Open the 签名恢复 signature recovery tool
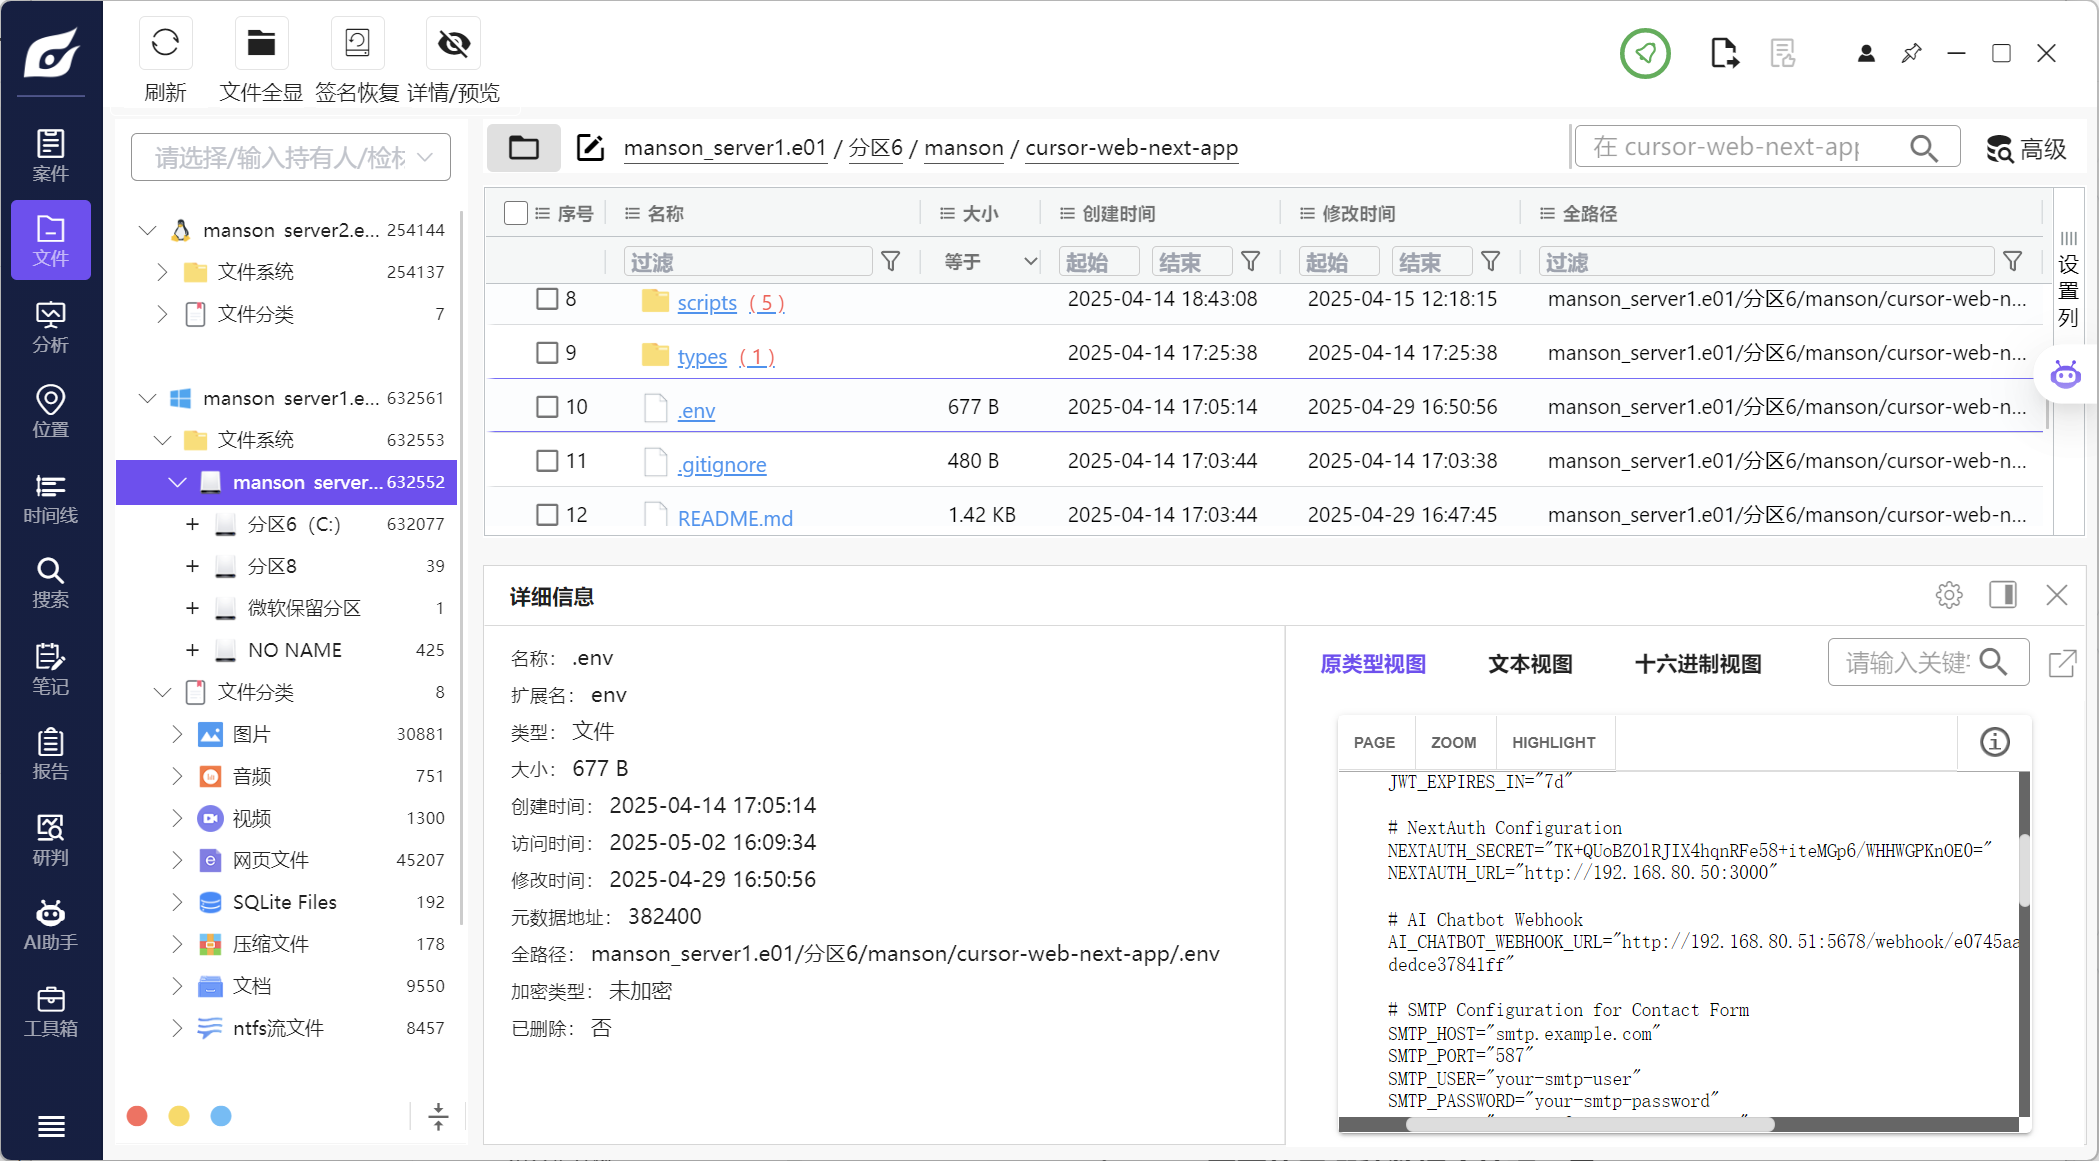The width and height of the screenshot is (2099, 1161). [x=357, y=44]
